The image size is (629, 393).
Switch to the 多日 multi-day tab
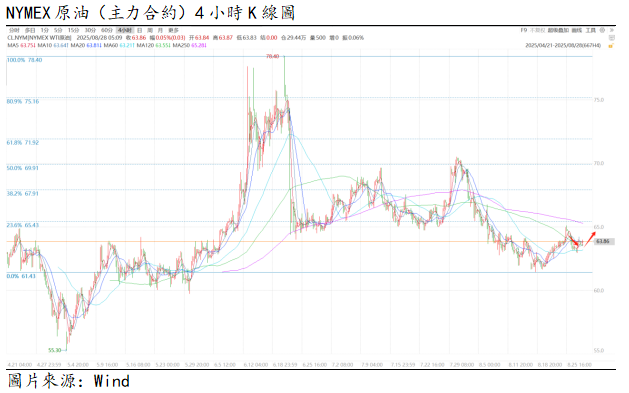tap(30, 30)
